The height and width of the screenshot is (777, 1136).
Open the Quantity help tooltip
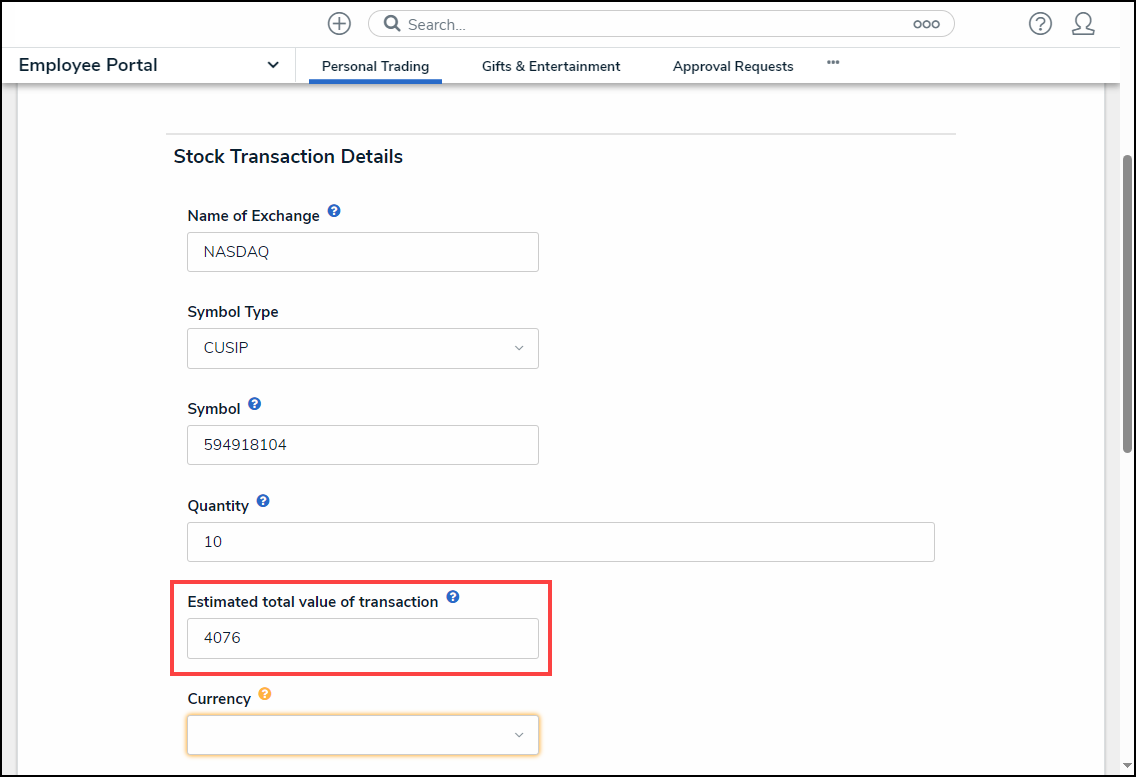263,500
